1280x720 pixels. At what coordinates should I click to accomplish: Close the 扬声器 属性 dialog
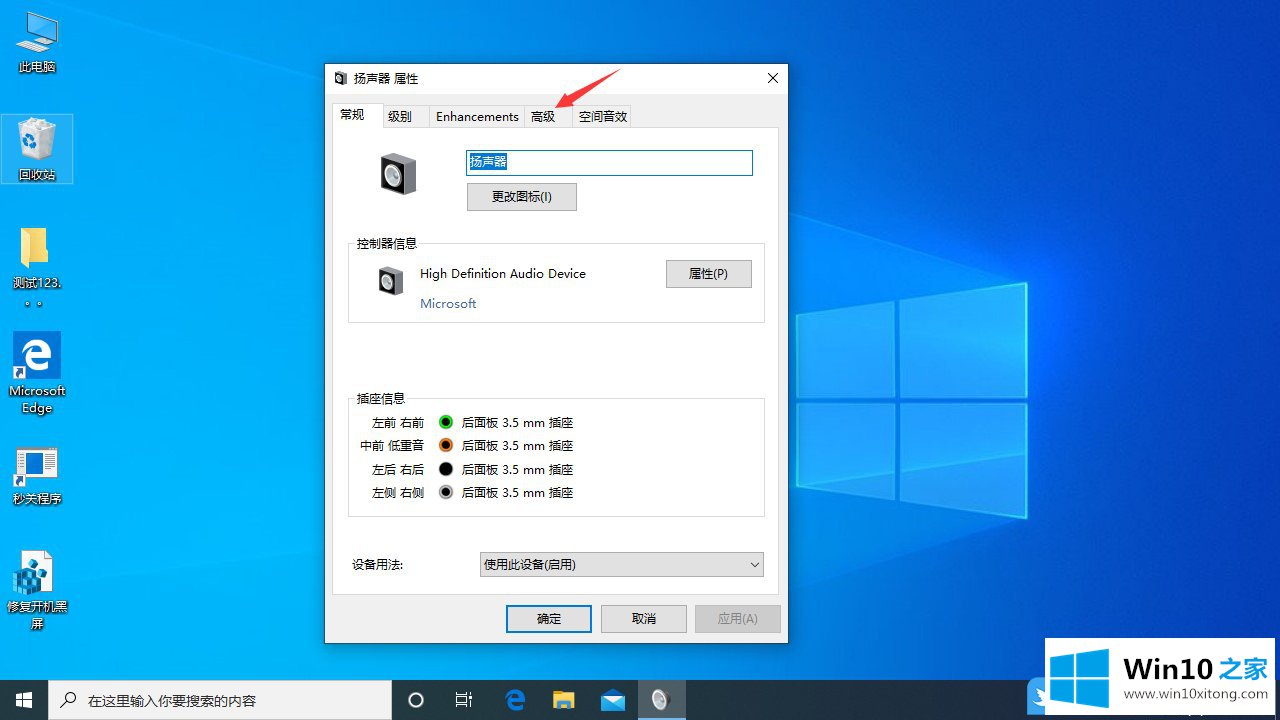[772, 78]
